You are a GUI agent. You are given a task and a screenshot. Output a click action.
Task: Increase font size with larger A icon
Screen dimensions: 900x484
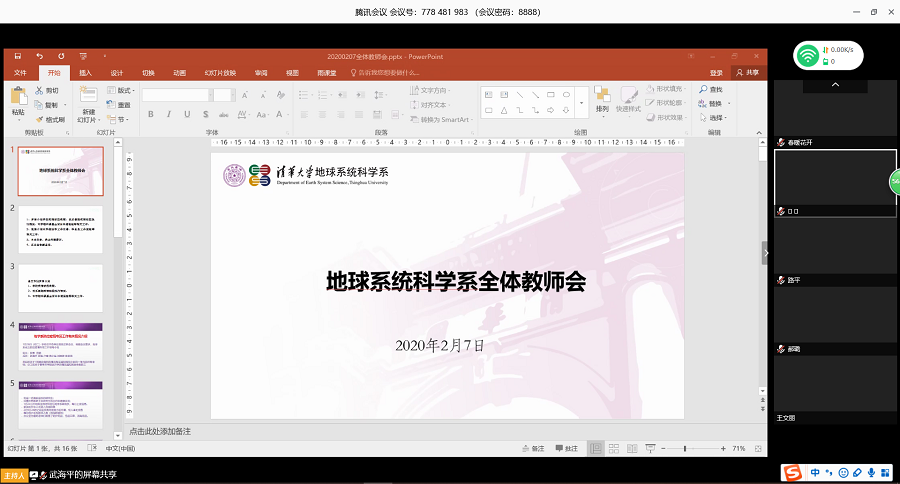[245, 95]
